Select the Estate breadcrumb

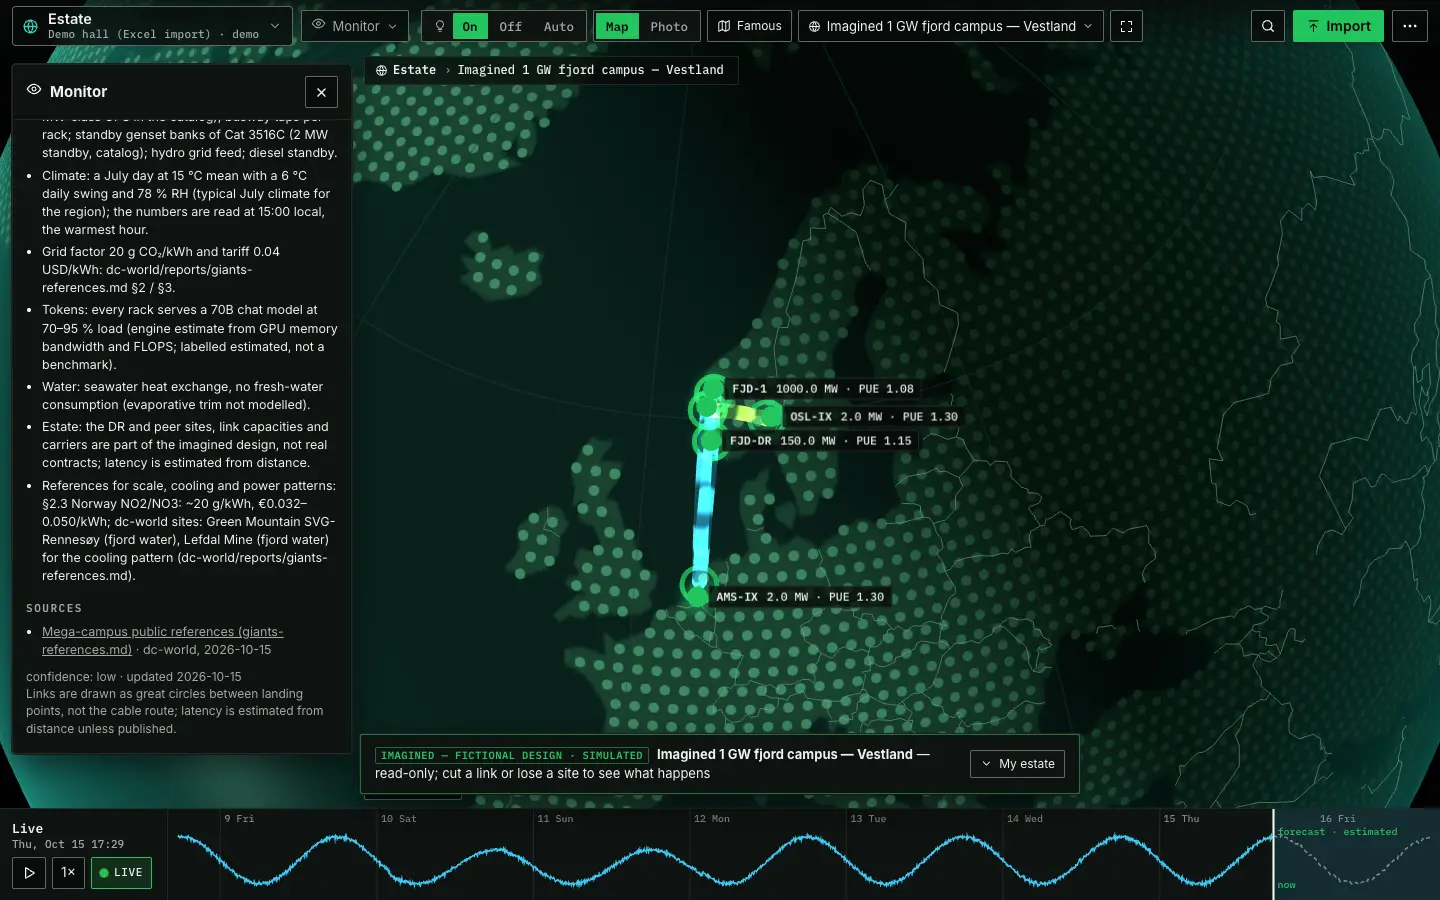(x=406, y=70)
